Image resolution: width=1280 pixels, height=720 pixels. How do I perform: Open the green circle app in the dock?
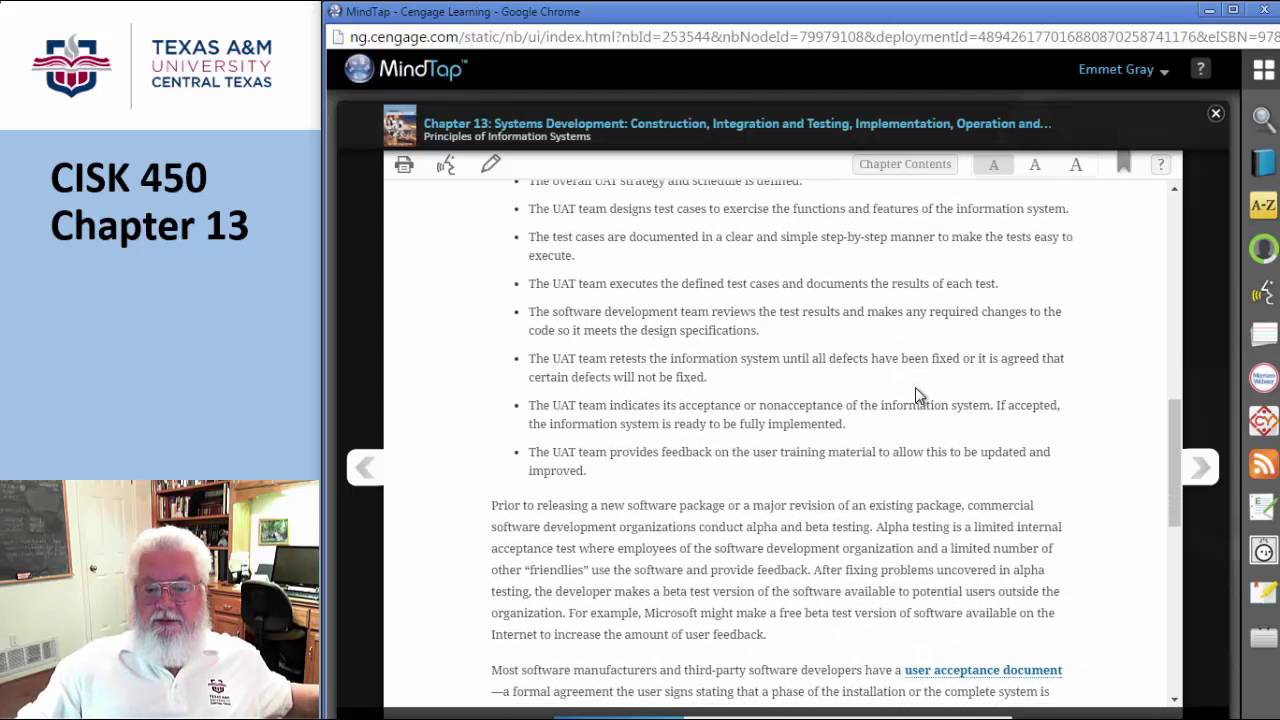click(1264, 249)
